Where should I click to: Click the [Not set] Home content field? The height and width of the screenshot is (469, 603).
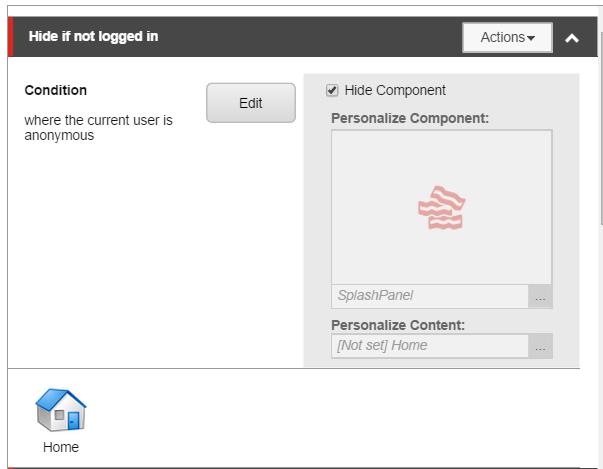click(429, 346)
